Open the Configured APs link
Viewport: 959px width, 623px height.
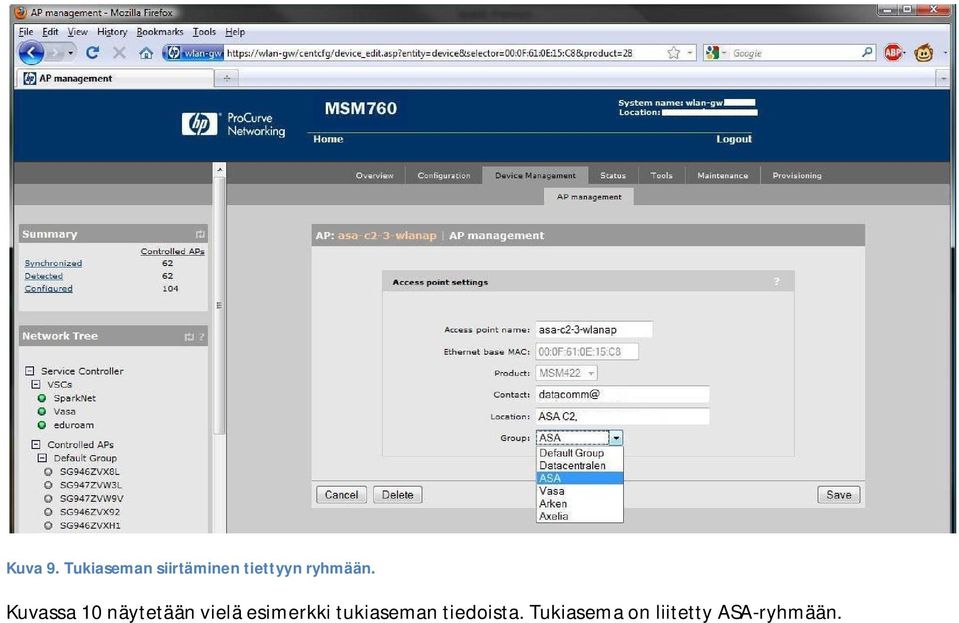click(48, 289)
